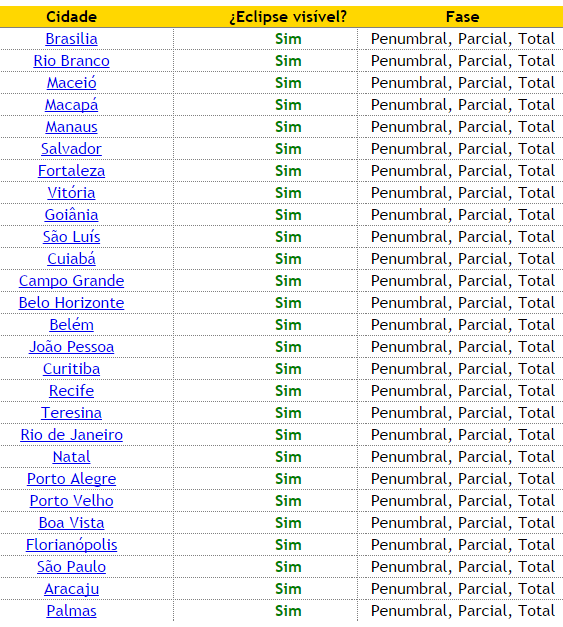This screenshot has width=563, height=627.
Task: Open the Rio de Janeiro link
Action: pyautogui.click(x=71, y=435)
